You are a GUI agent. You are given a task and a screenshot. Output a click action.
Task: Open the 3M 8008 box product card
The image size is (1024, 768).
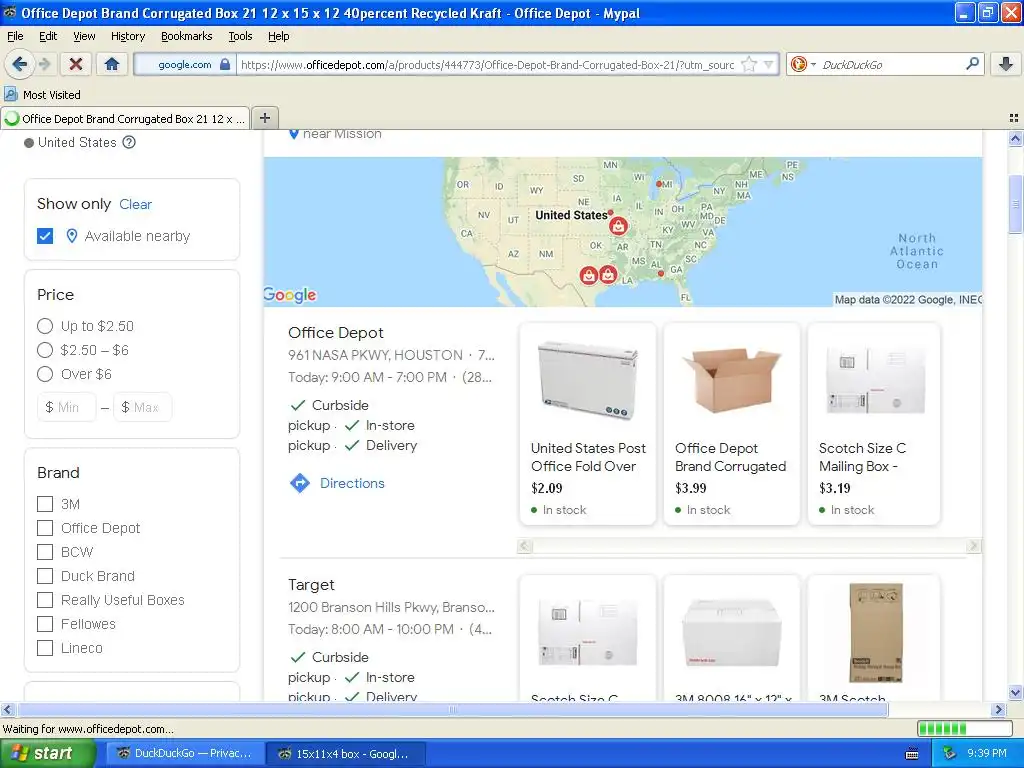tap(731, 638)
